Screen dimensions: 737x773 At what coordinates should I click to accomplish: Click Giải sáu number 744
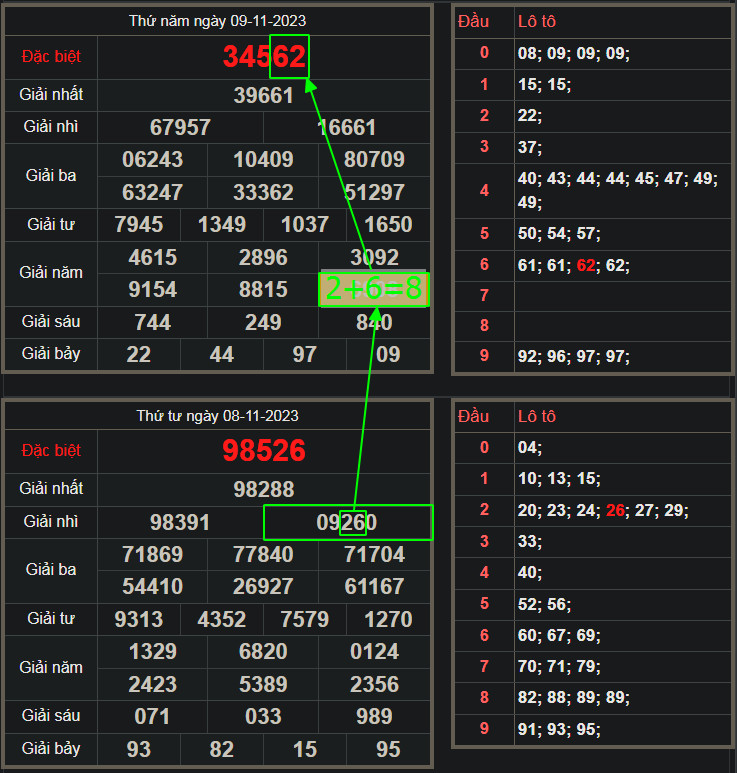pyautogui.click(x=152, y=322)
